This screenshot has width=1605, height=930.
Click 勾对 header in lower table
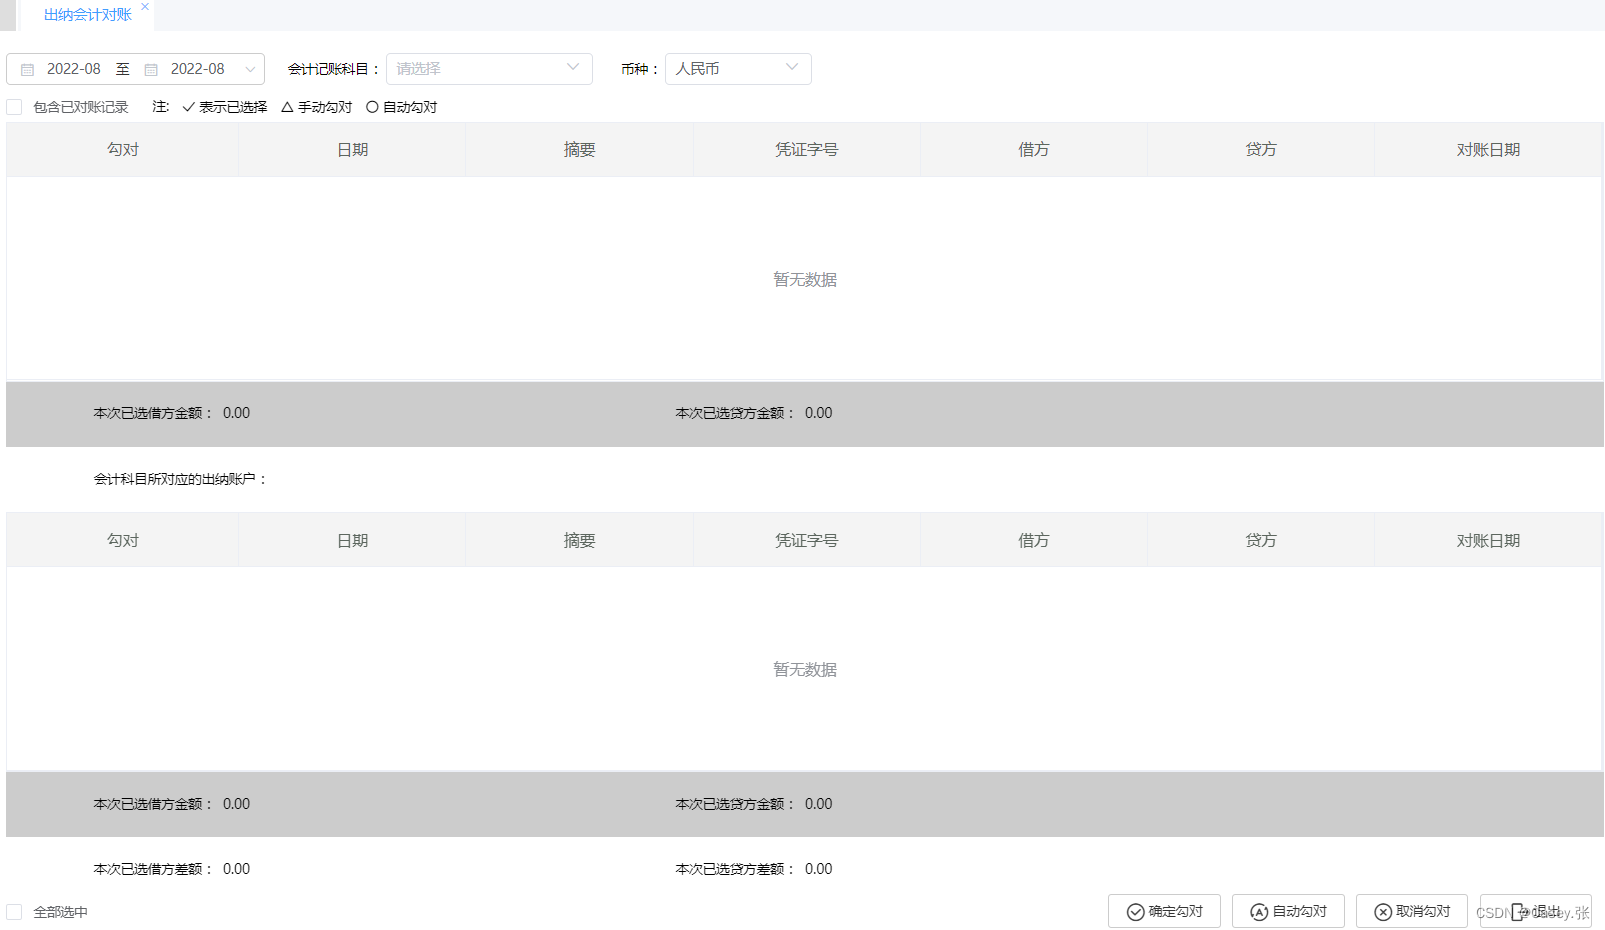pos(123,540)
